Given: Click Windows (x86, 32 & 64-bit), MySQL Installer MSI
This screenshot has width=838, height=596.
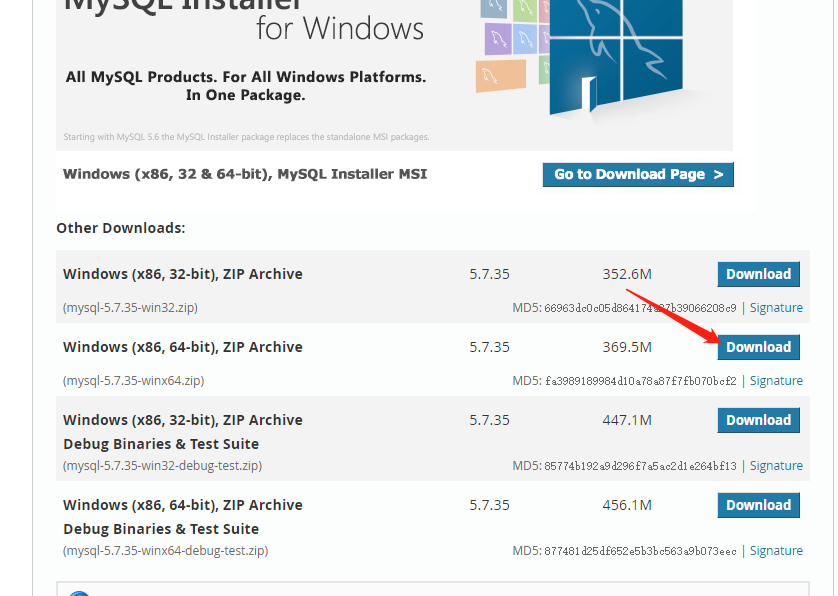Looking at the screenshot, I should coord(245,174).
